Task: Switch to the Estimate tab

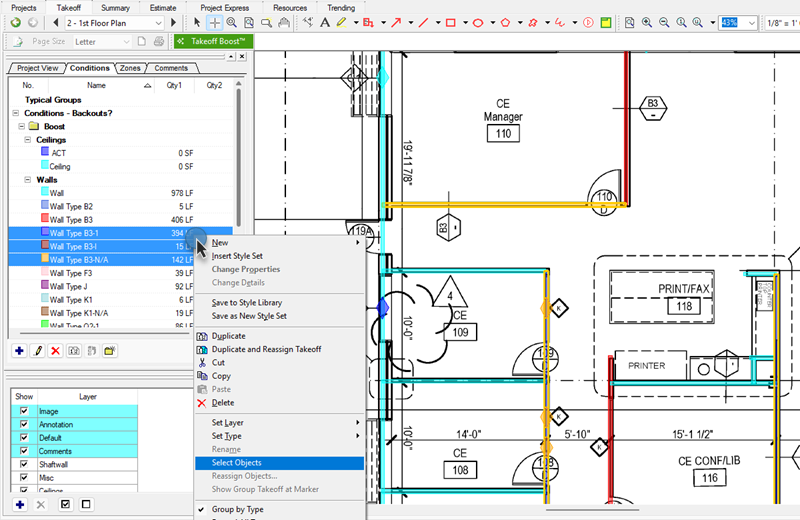Action: 163,7
